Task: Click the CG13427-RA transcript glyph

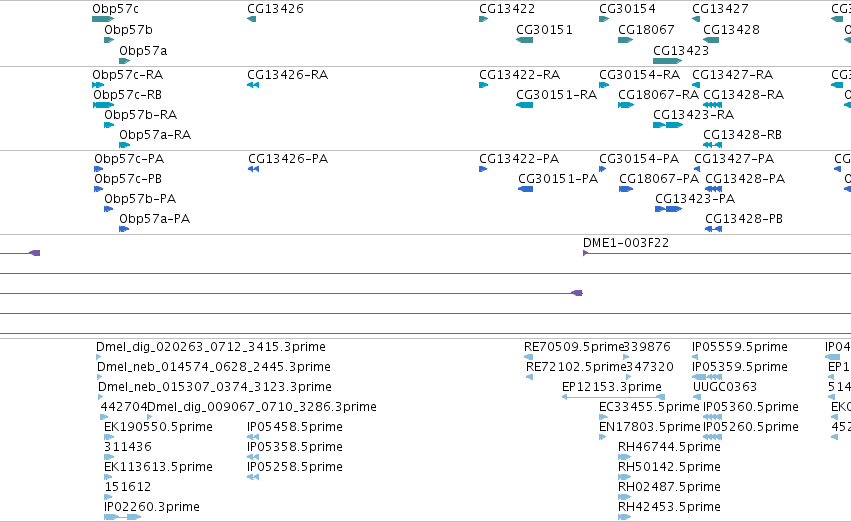Action: [x=696, y=85]
